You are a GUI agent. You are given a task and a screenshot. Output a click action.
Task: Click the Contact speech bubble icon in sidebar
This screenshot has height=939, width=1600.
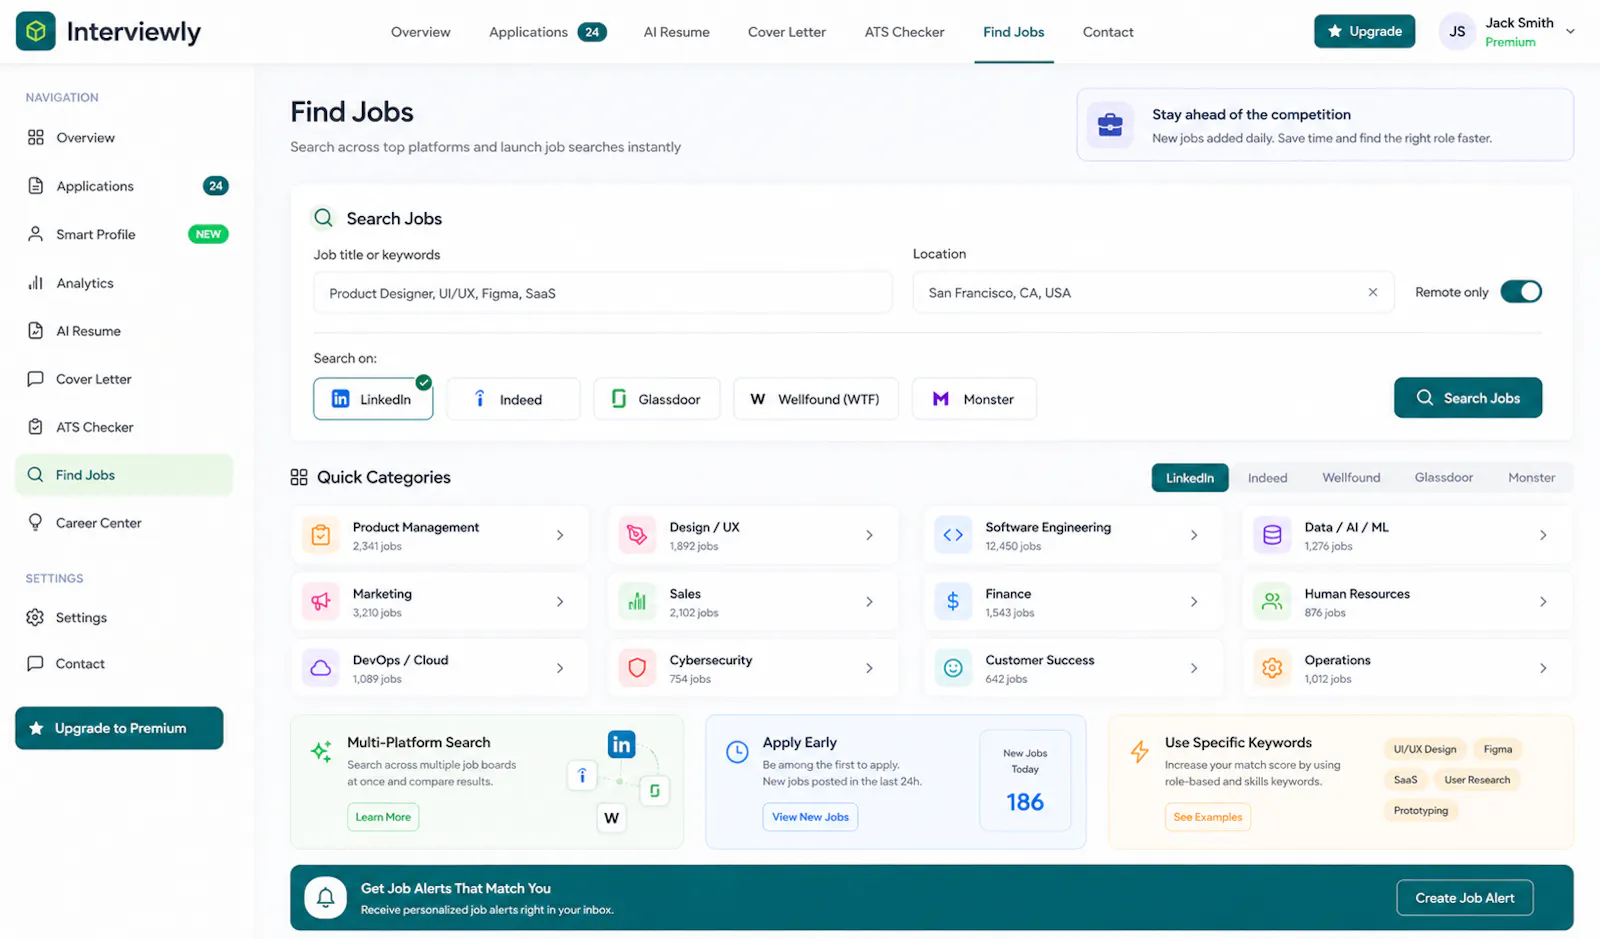pos(36,664)
